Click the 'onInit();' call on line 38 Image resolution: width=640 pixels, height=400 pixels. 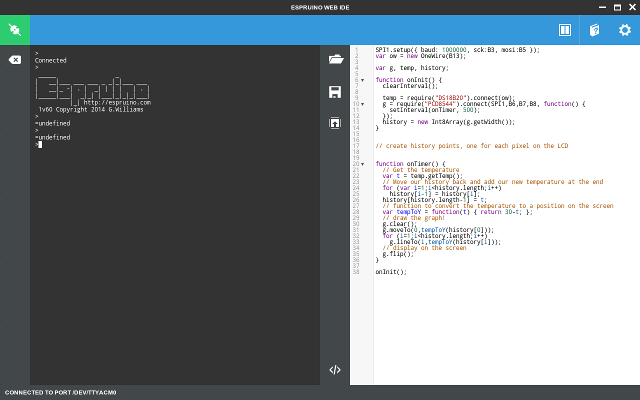pyautogui.click(x=391, y=272)
